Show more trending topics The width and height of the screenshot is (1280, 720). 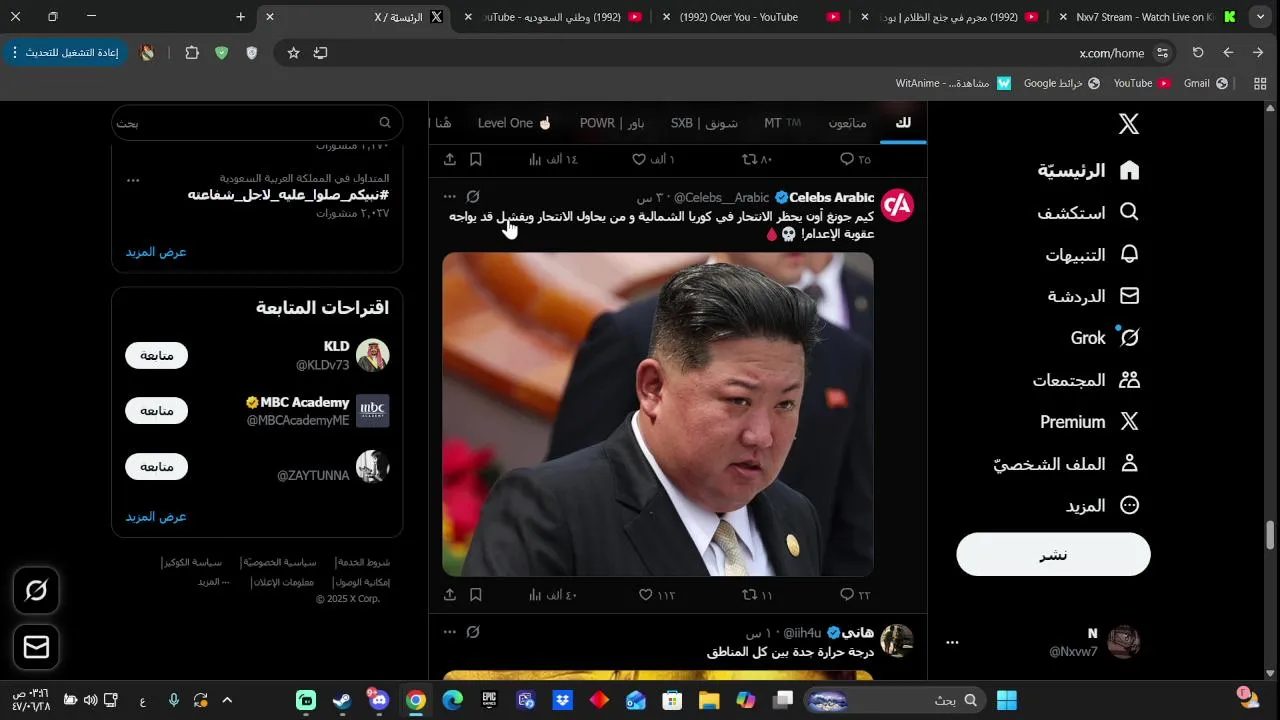(x=156, y=252)
